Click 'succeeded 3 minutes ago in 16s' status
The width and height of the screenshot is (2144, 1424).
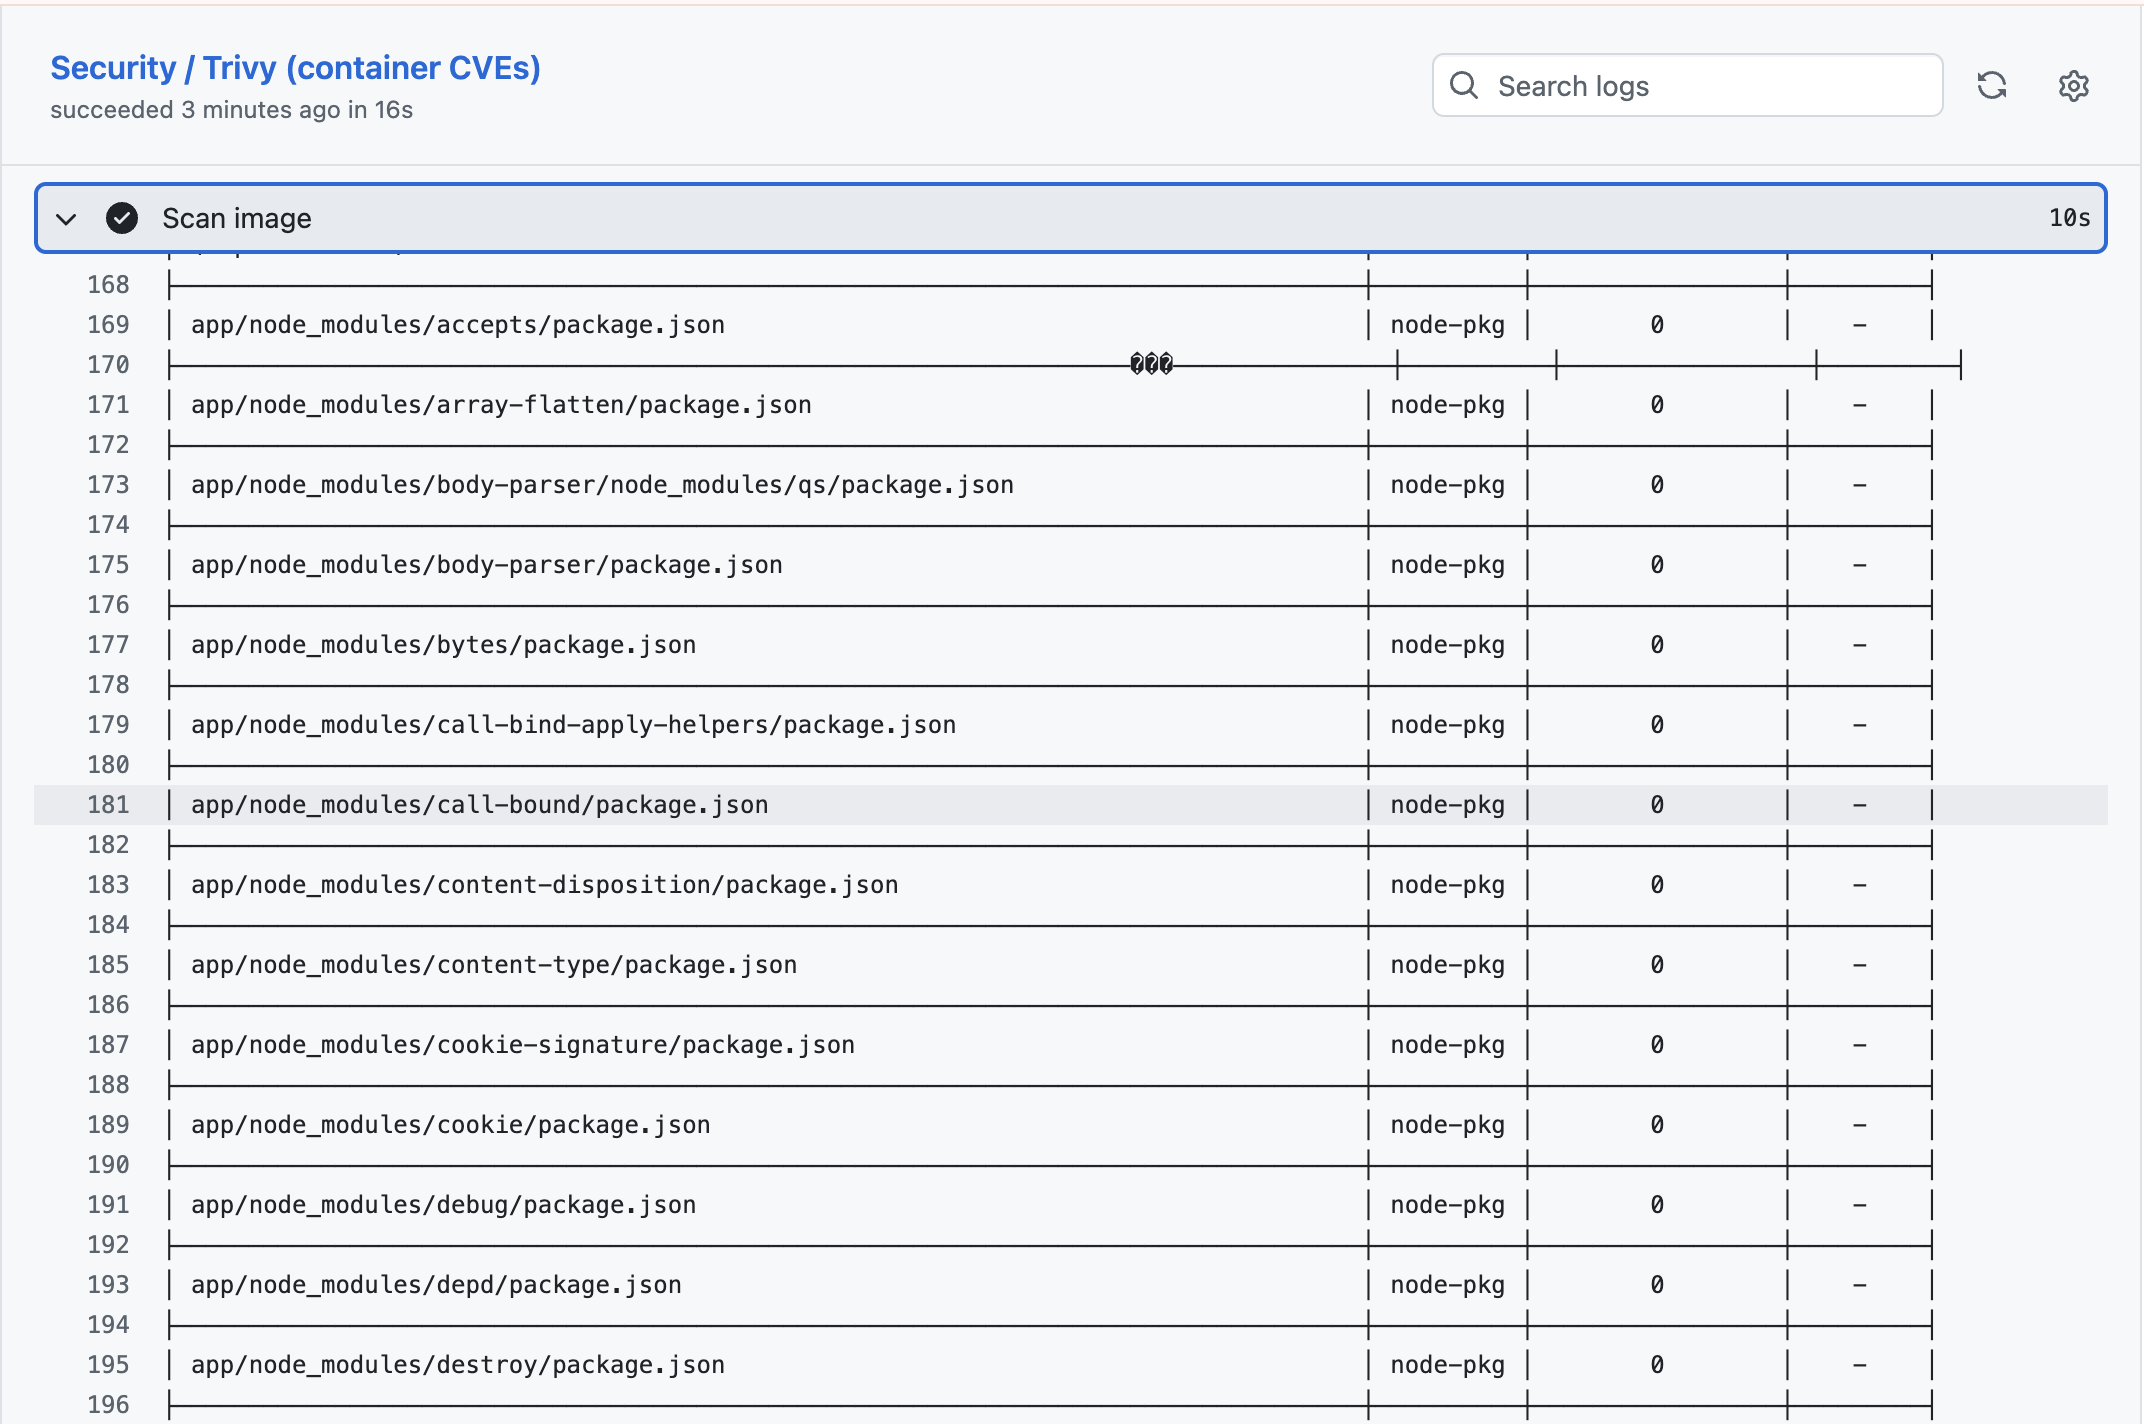232,110
